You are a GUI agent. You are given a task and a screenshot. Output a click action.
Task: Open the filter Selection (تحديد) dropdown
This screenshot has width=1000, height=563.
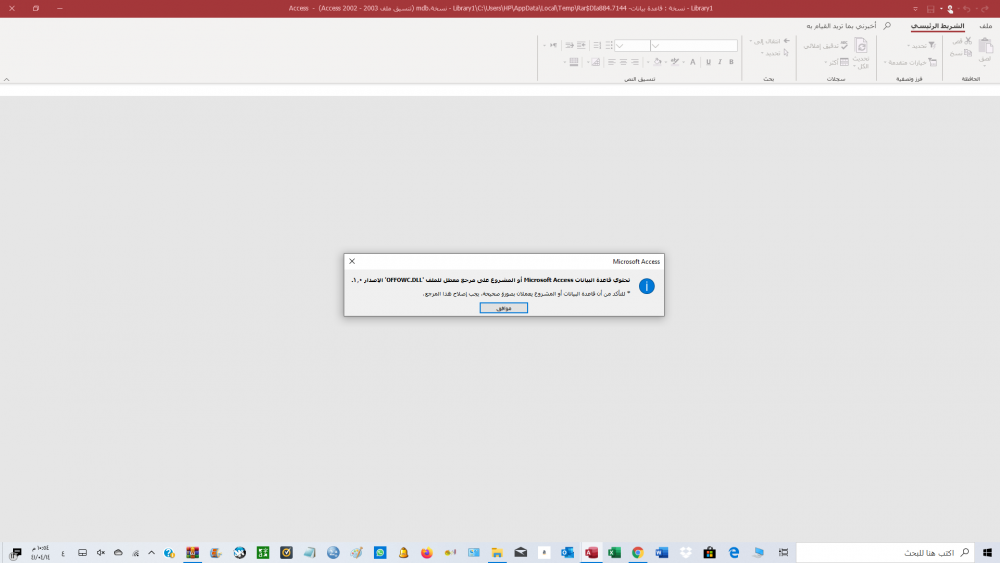922,45
